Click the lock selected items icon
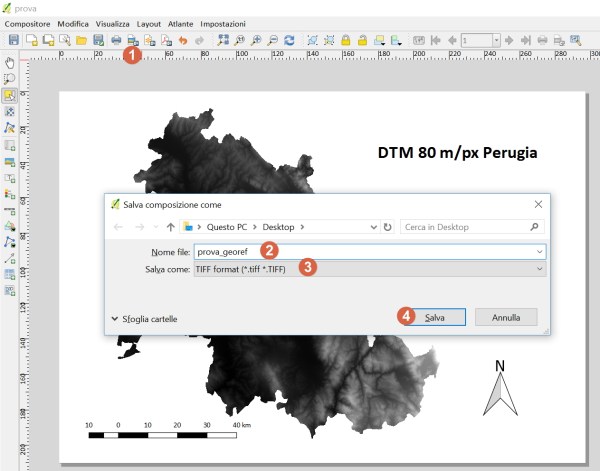This screenshot has width=600, height=471. [345, 40]
